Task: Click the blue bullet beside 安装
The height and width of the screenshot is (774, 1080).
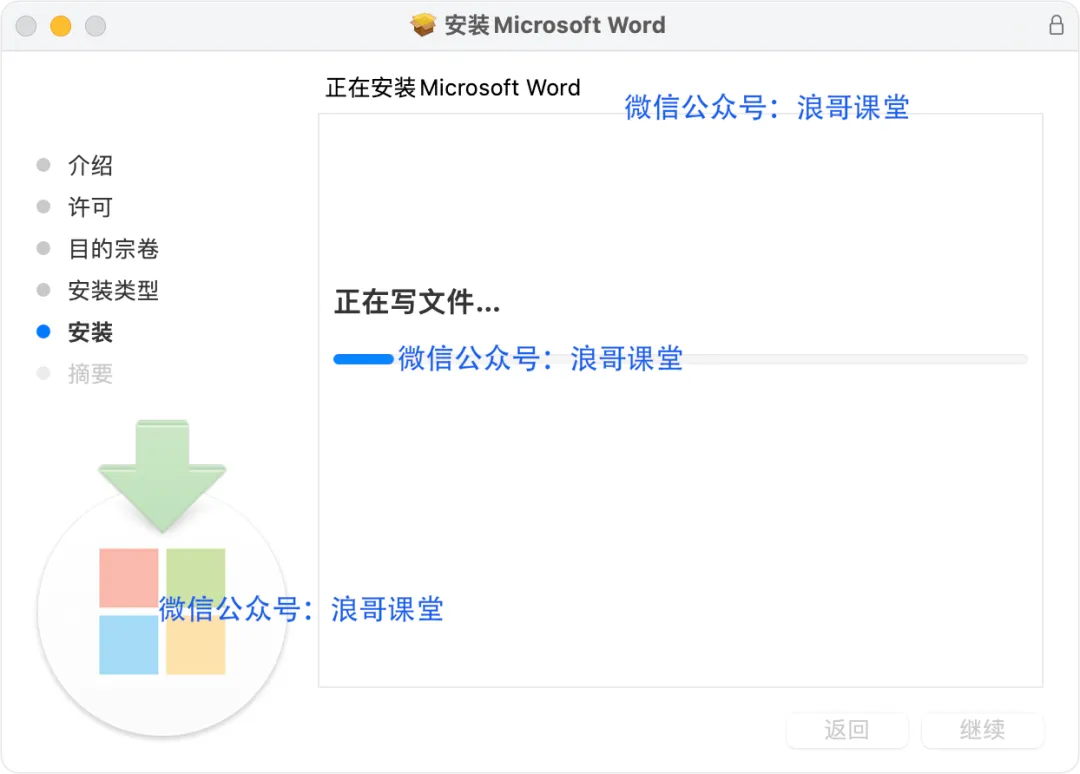Action: pyautogui.click(x=43, y=332)
